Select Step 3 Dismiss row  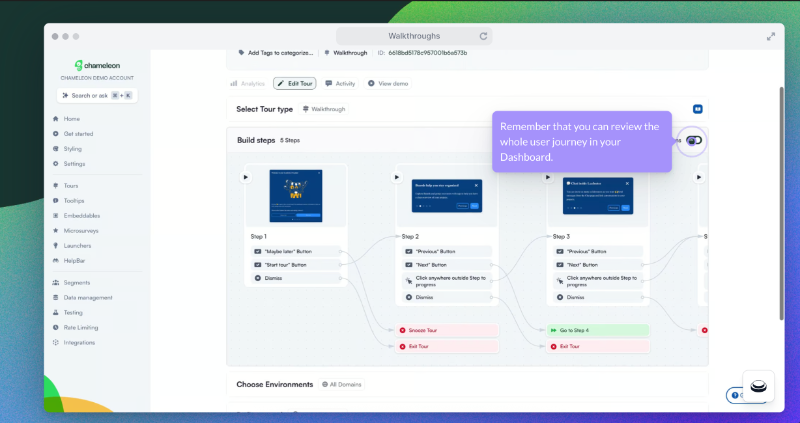(x=598, y=297)
